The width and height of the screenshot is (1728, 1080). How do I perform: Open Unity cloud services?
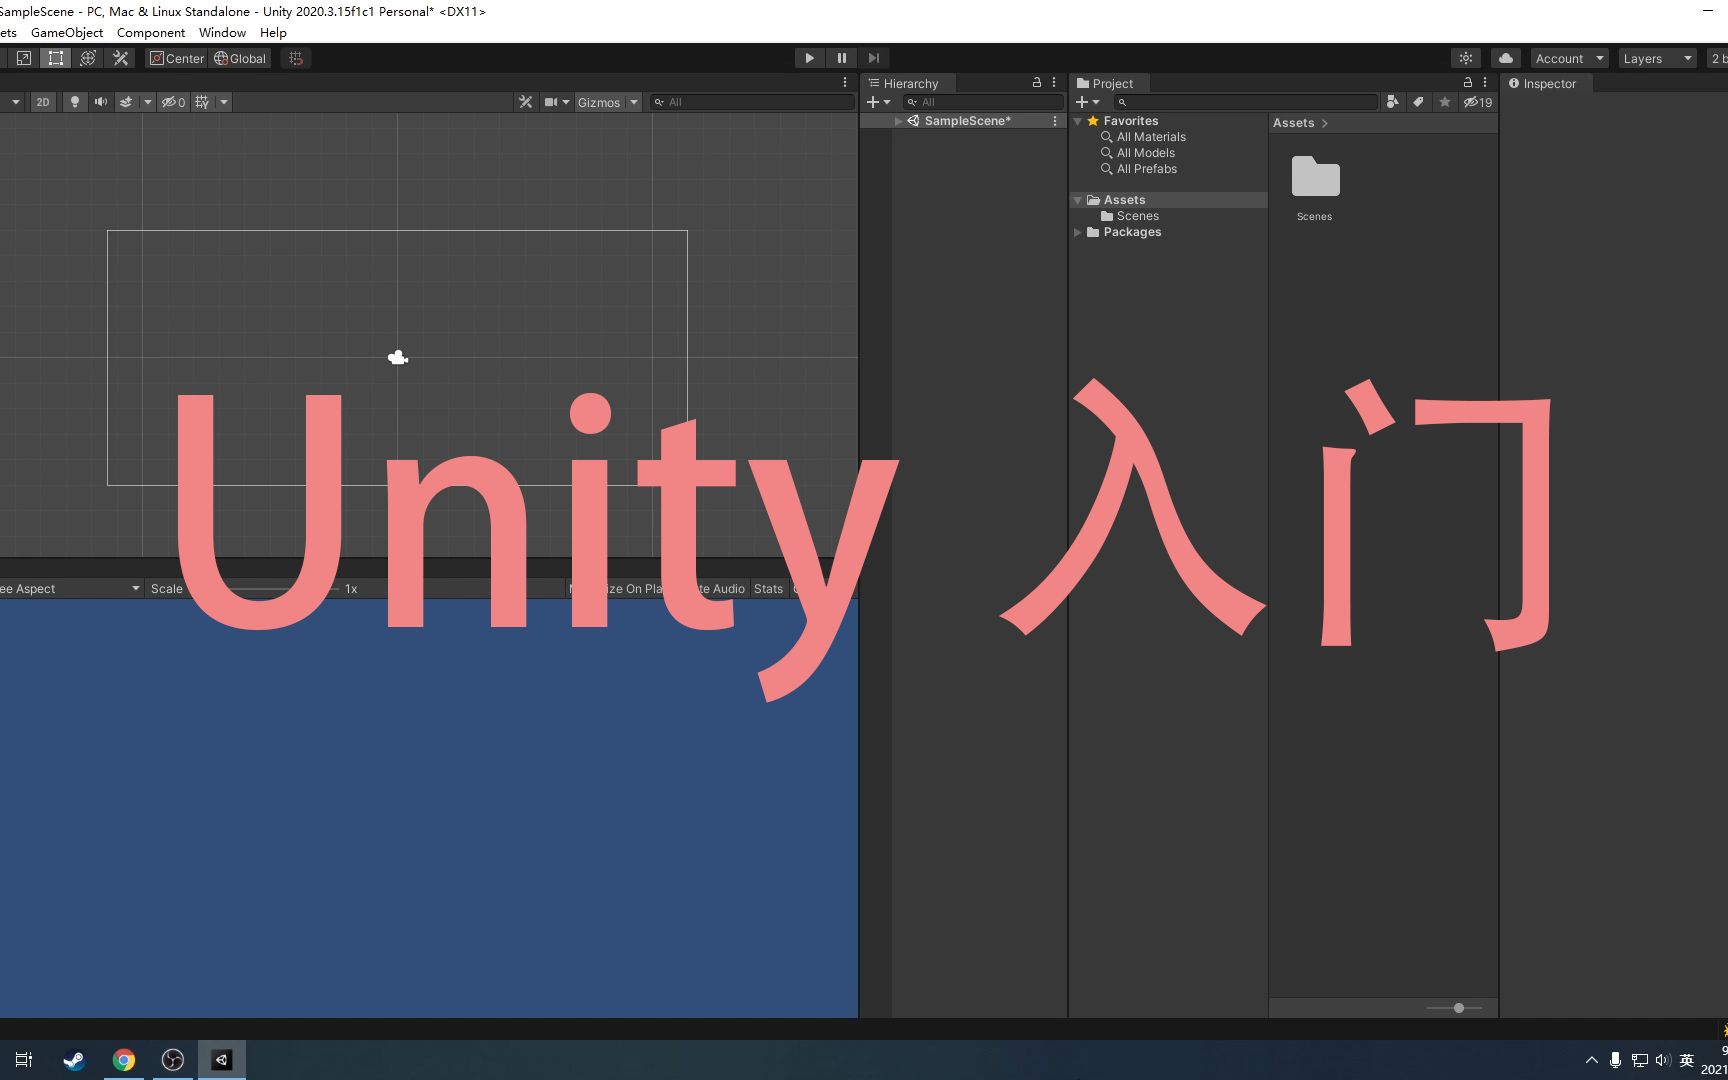pos(1505,58)
